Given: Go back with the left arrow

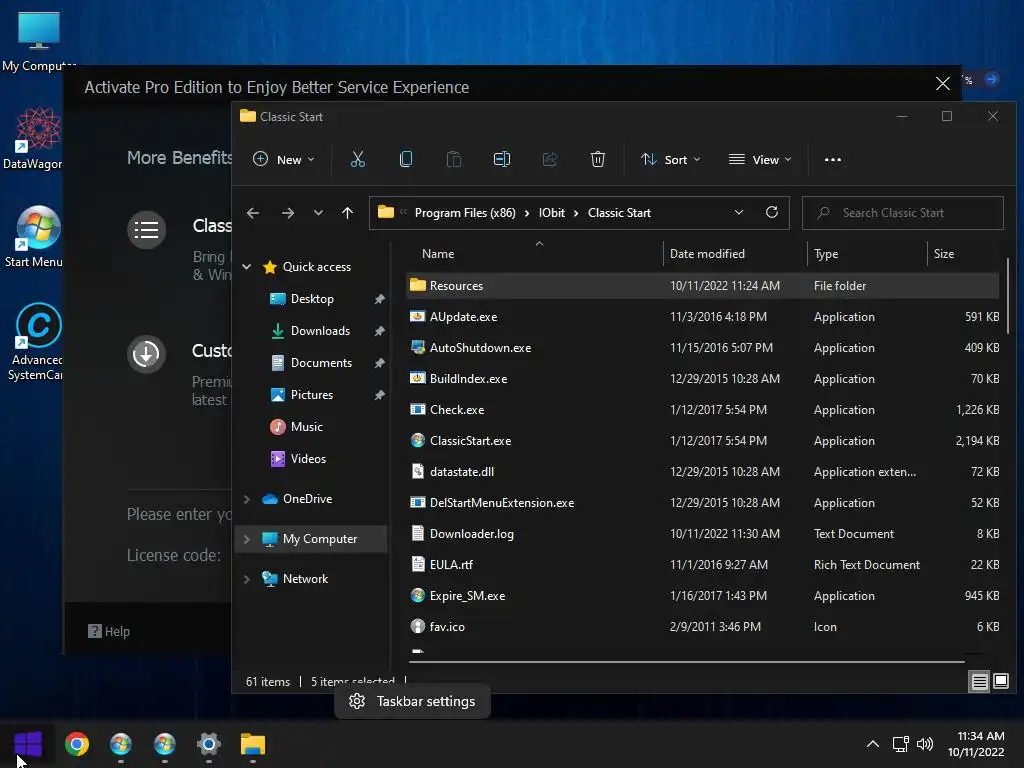Looking at the screenshot, I should point(253,213).
